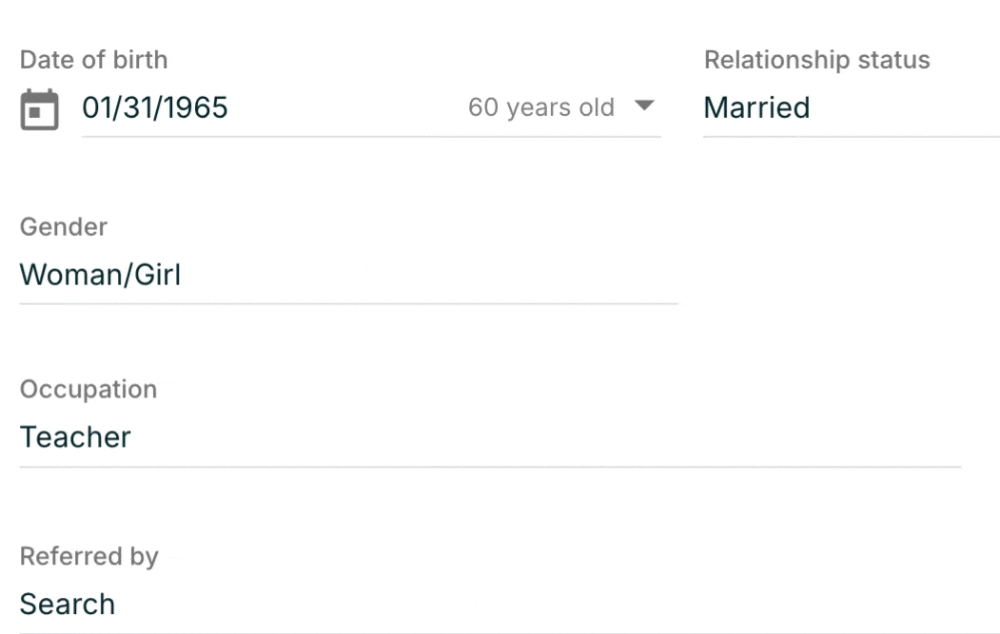
Task: Click the "Referred by" field label
Action: [89, 556]
